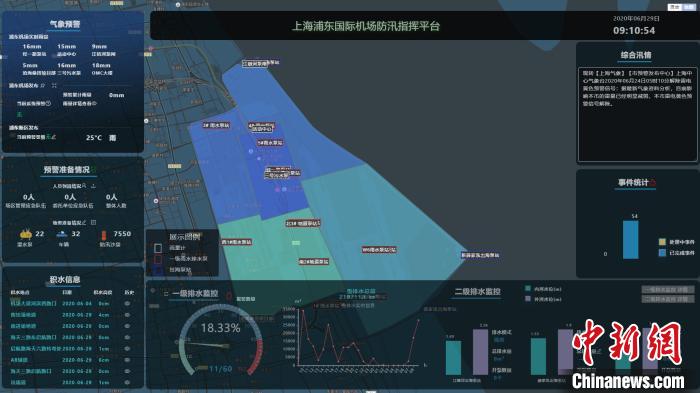Screen dimensions: 700x393
Task: Toggle 雨量计 checkbox in map legend
Action: click(158, 248)
